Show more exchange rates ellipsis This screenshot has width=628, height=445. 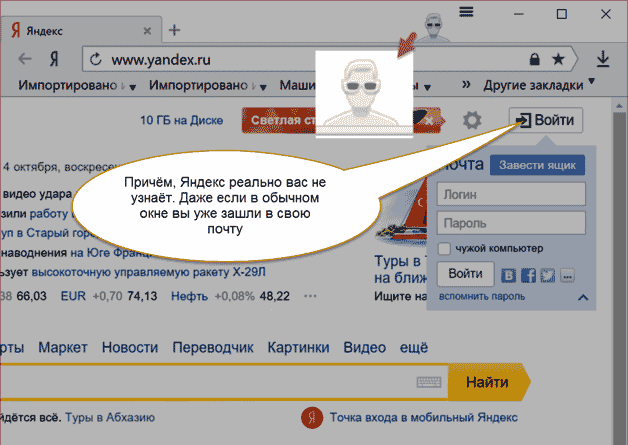310,296
